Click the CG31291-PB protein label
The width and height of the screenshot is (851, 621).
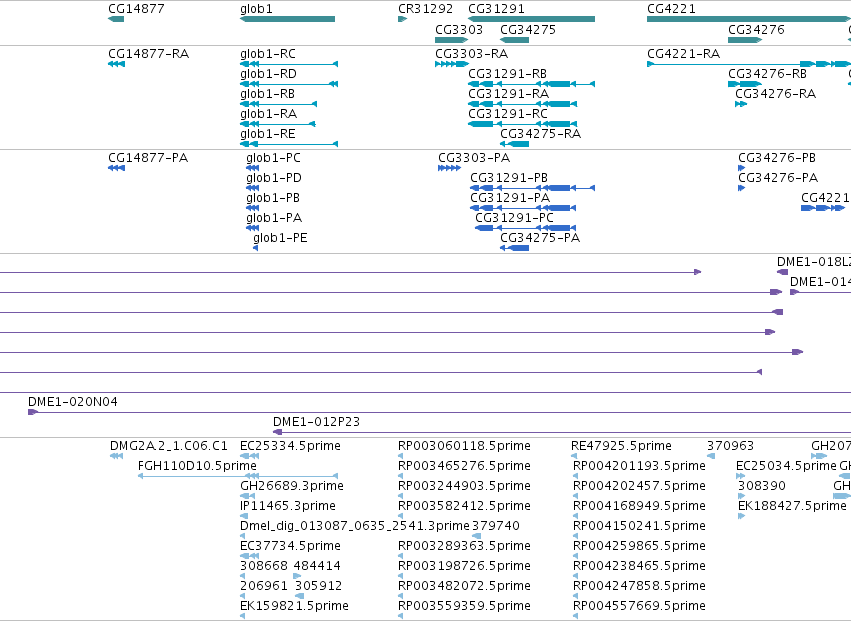(509, 178)
